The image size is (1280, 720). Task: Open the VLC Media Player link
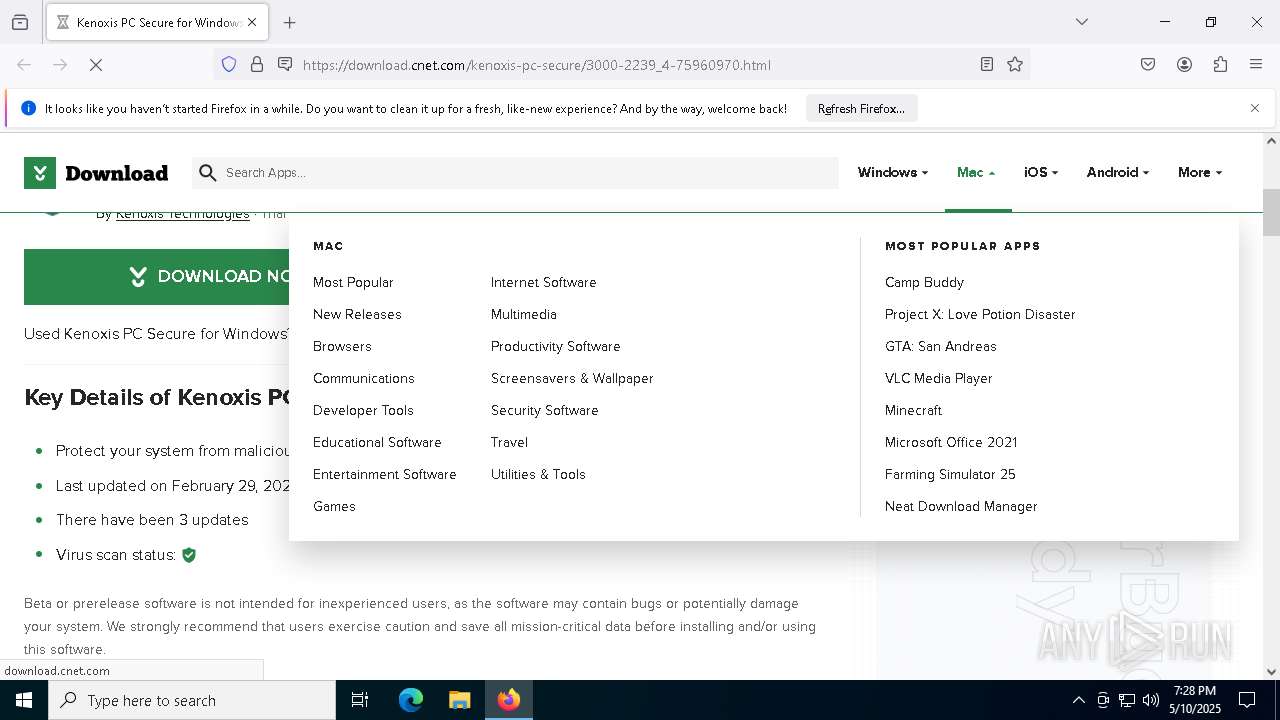point(938,378)
